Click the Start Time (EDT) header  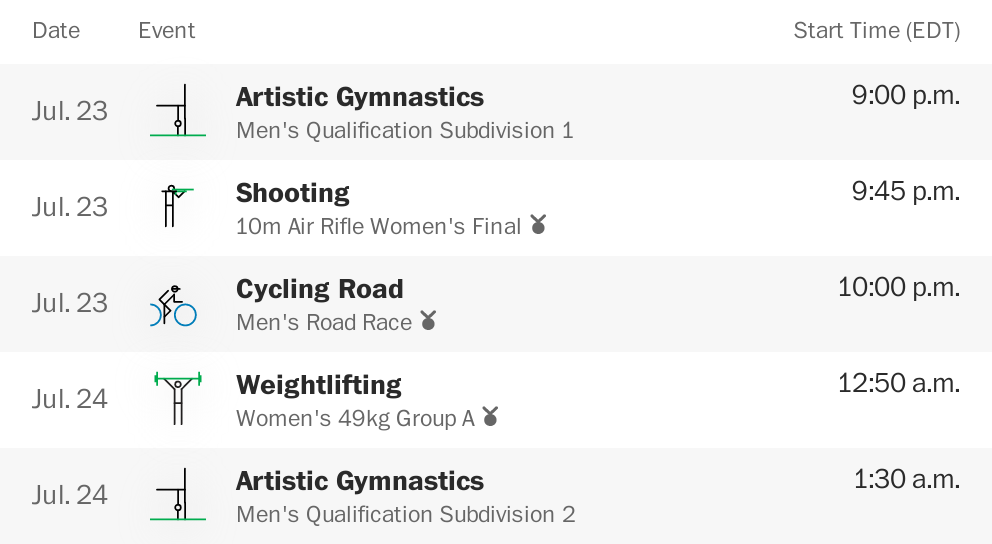[876, 30]
